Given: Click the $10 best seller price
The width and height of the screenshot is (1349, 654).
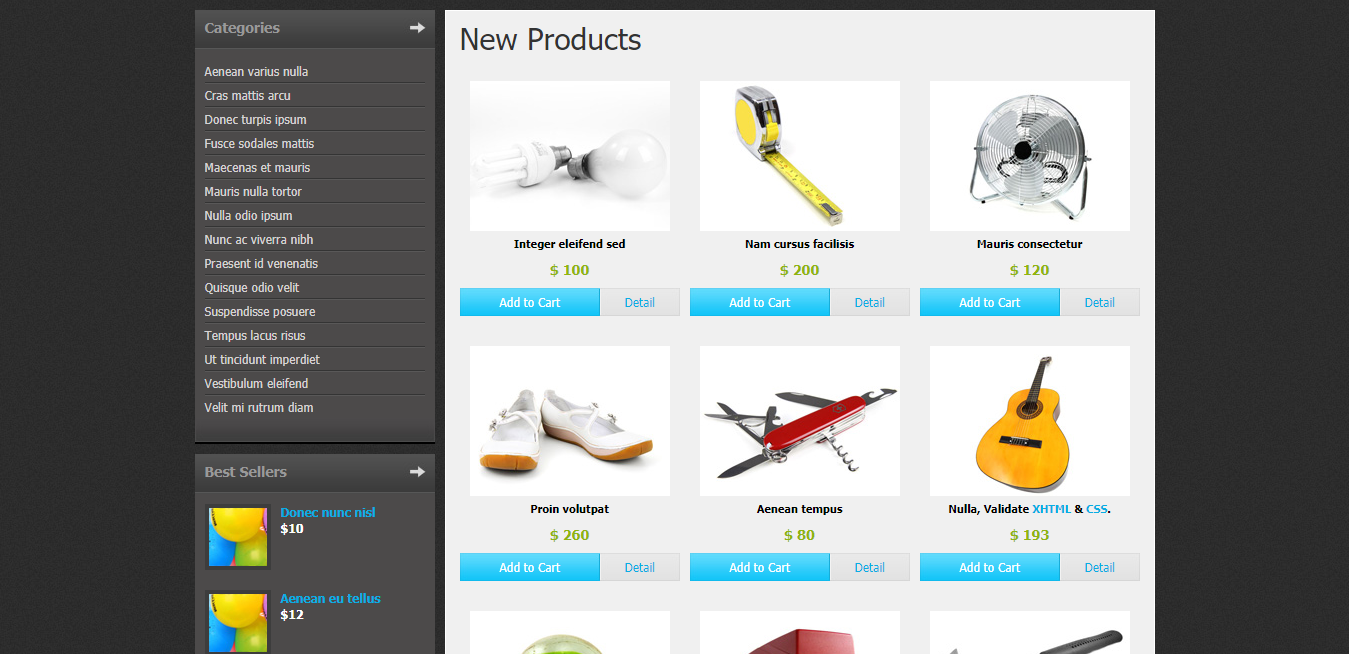Looking at the screenshot, I should click(x=292, y=529).
